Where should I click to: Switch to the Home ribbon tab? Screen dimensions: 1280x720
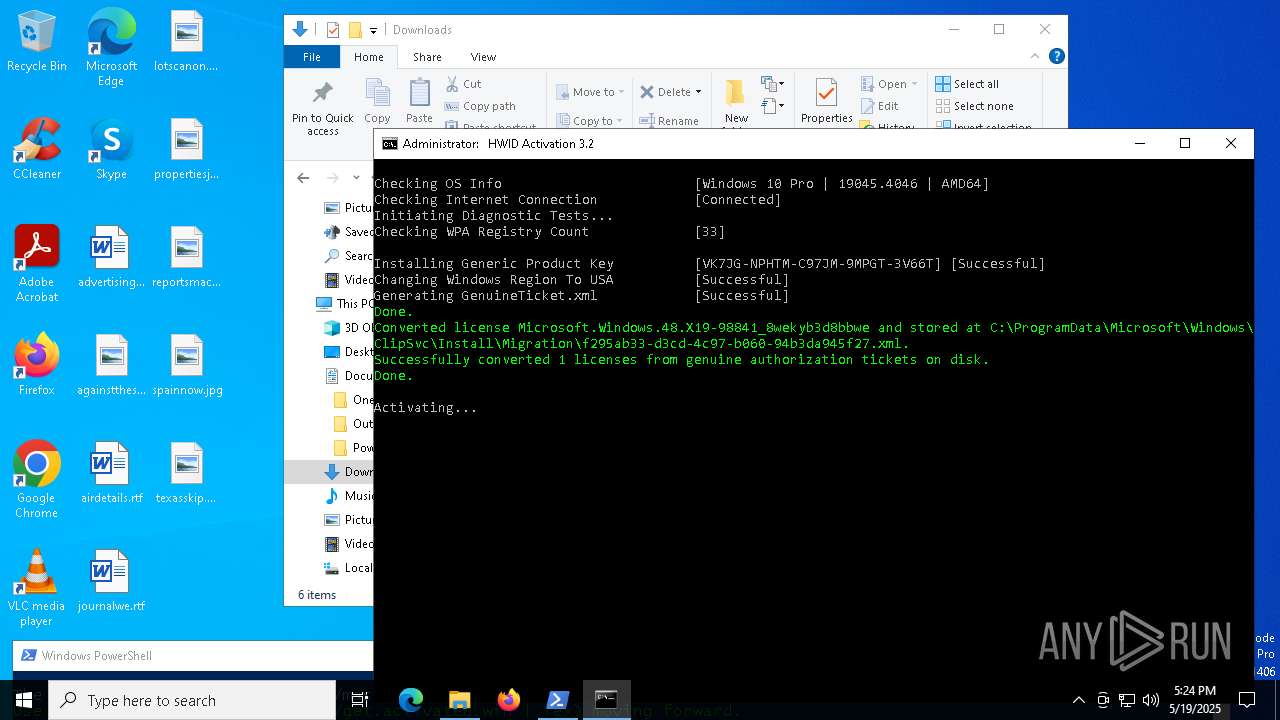click(368, 57)
